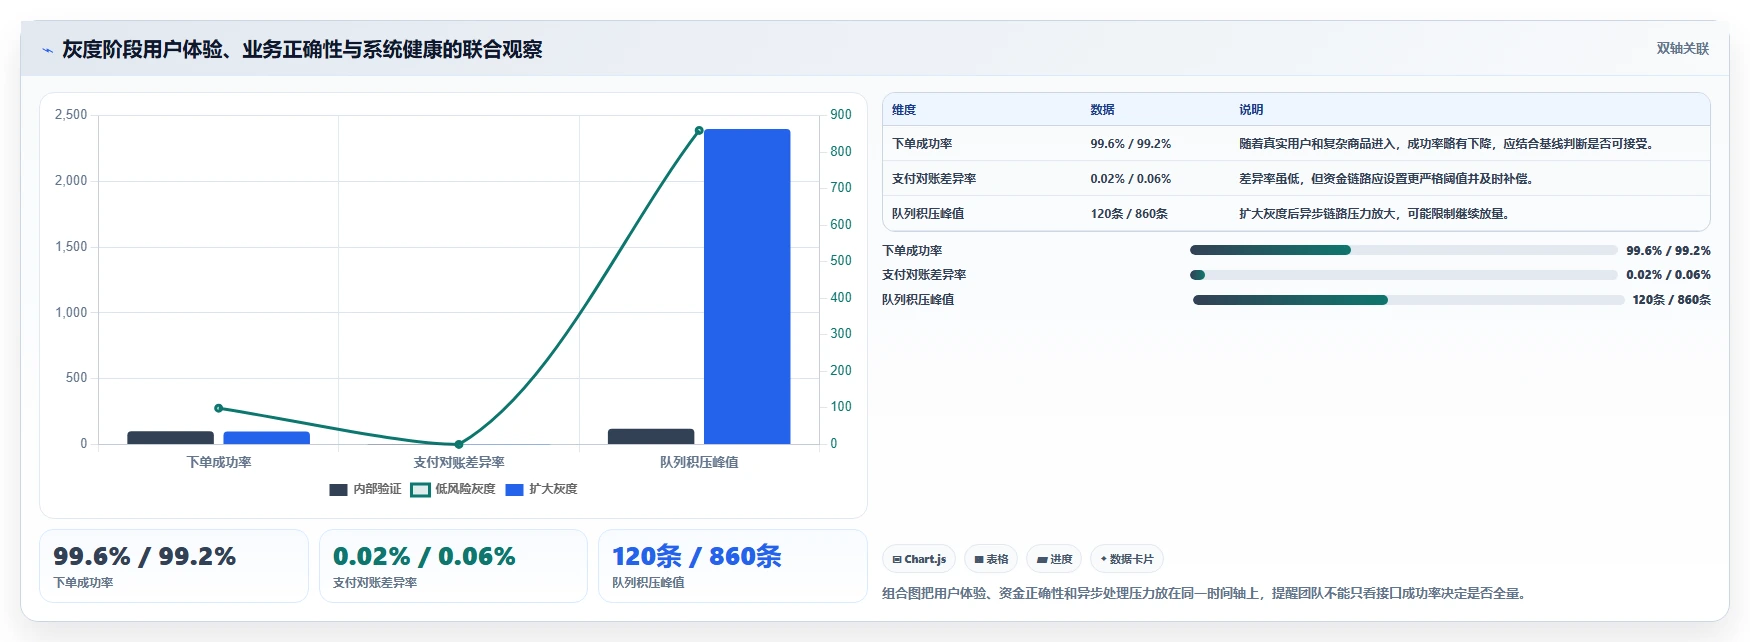Click the right axis value 900
This screenshot has width=1750, height=642.
(841, 115)
